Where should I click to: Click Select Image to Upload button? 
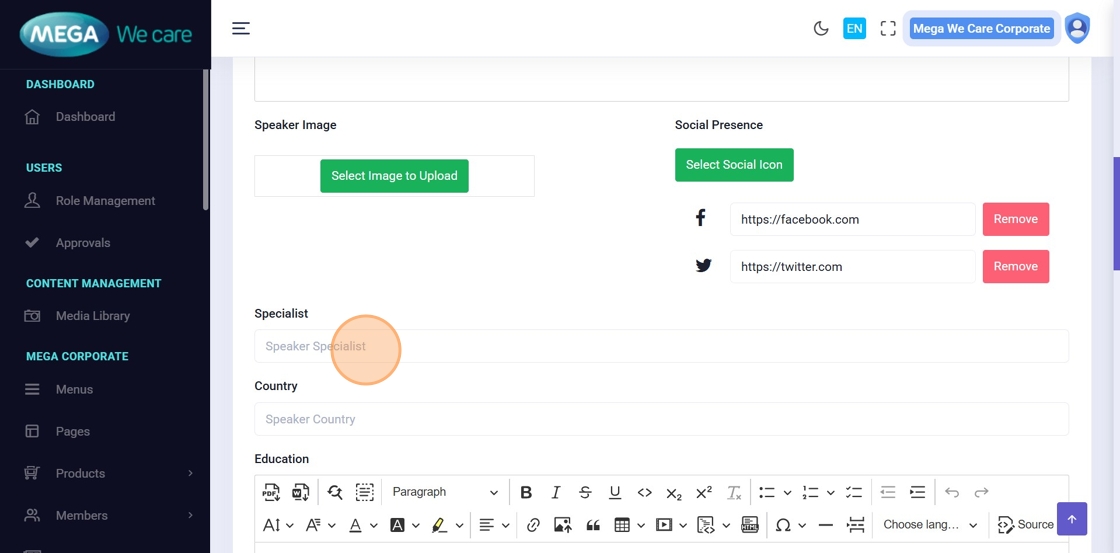pyautogui.click(x=394, y=176)
